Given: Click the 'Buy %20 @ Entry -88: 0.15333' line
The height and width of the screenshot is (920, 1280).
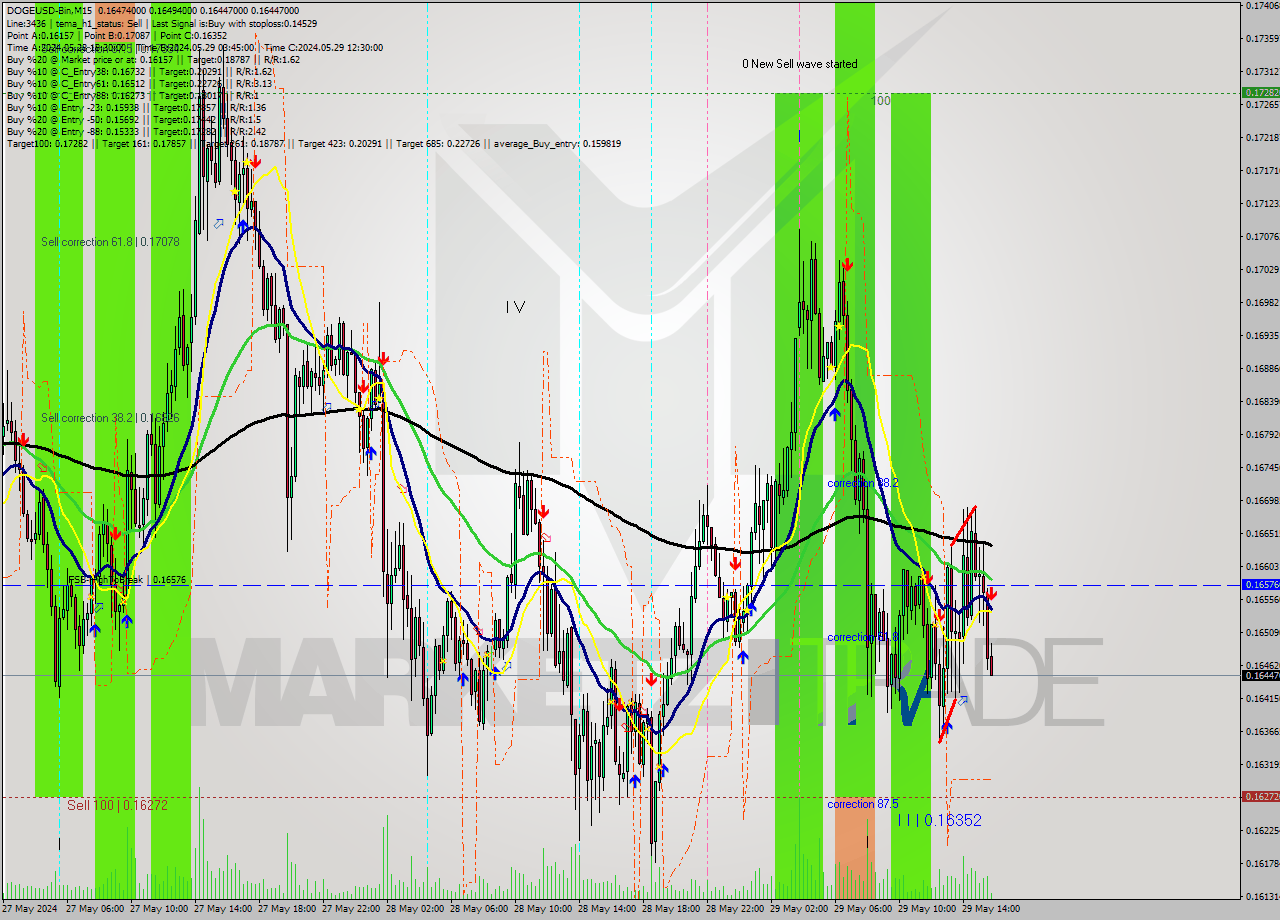Looking at the screenshot, I should 136,132.
